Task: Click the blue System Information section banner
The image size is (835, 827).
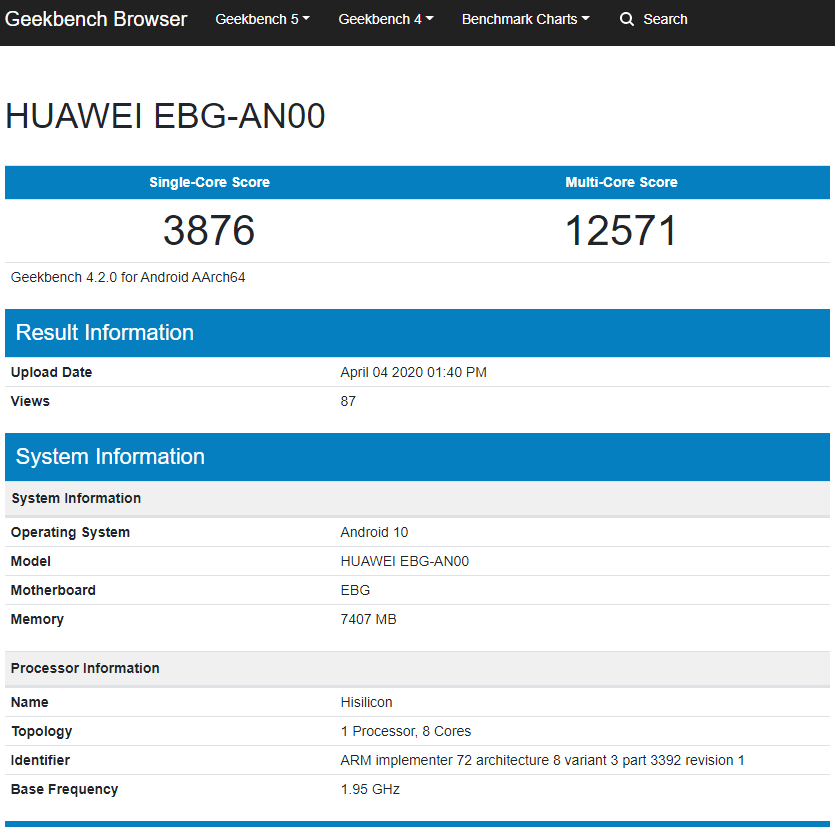Action: click(x=418, y=457)
